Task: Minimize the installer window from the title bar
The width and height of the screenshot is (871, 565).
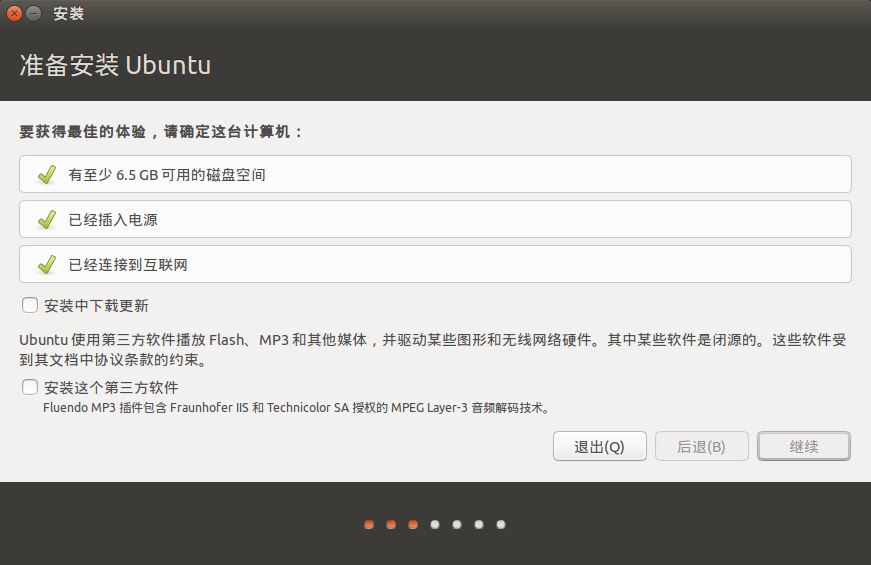Action: tap(34, 14)
